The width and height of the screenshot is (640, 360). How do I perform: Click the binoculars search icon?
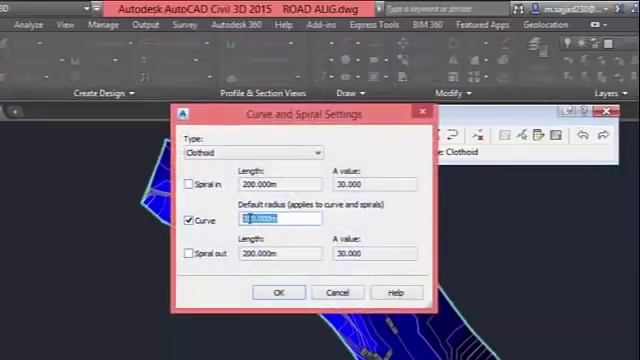pos(518,9)
